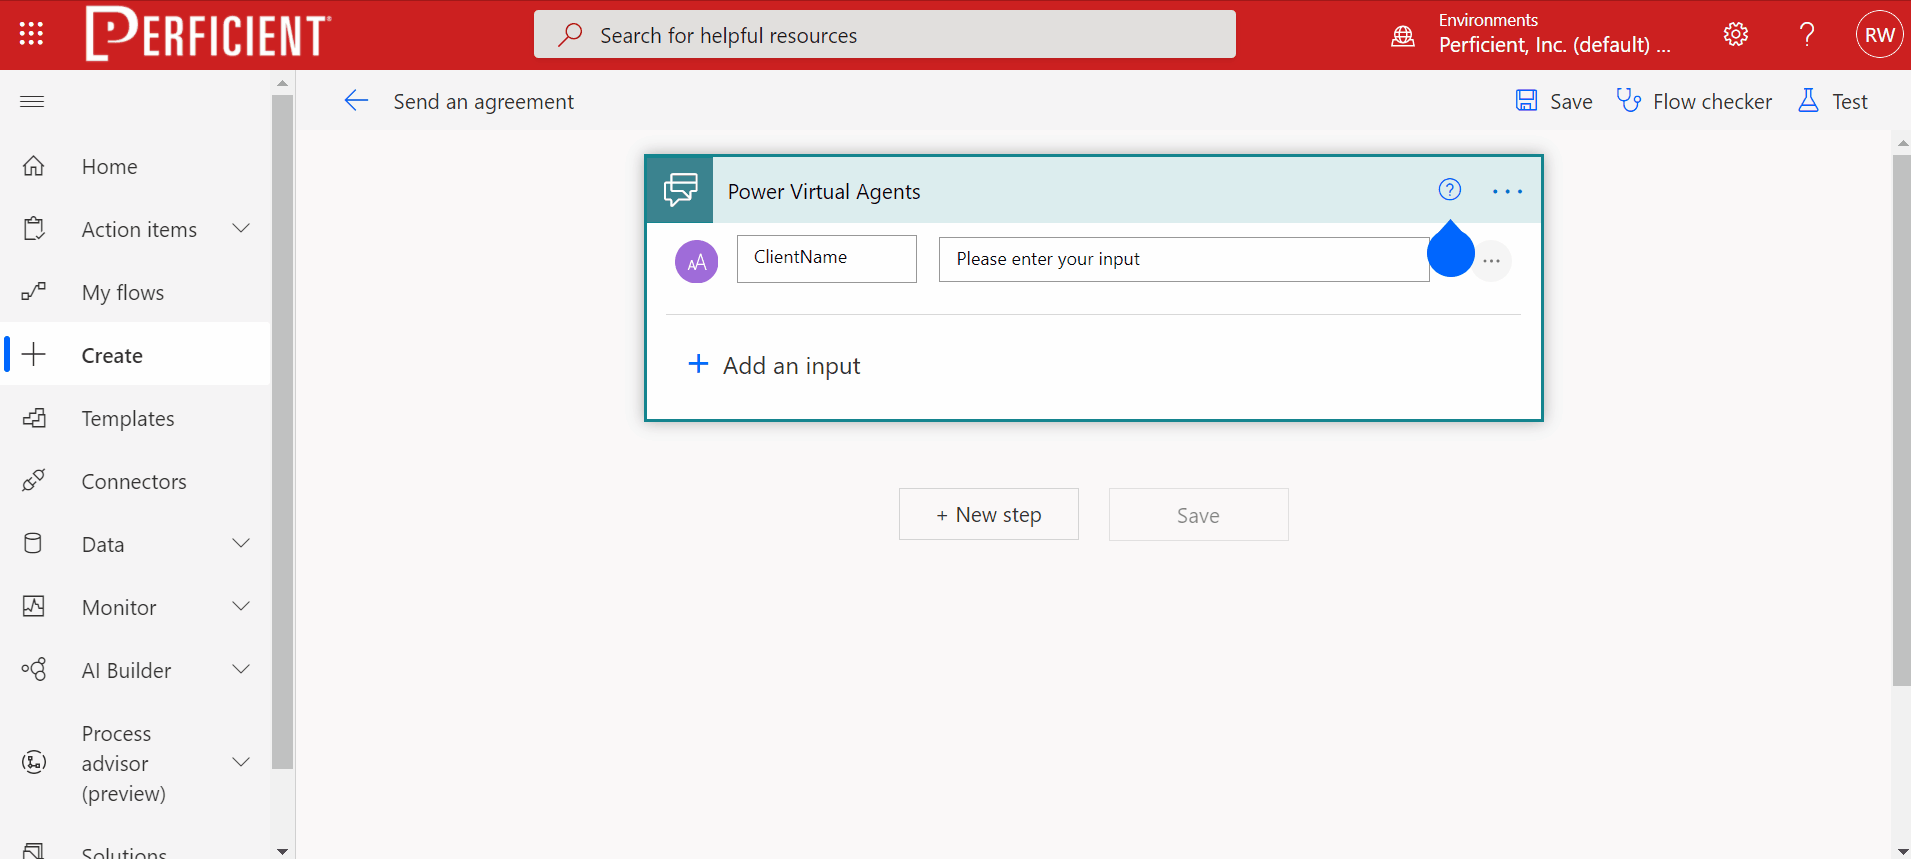Image resolution: width=1911 pixels, height=859 pixels.
Task: Click the ClientName input name field
Action: coord(827,258)
